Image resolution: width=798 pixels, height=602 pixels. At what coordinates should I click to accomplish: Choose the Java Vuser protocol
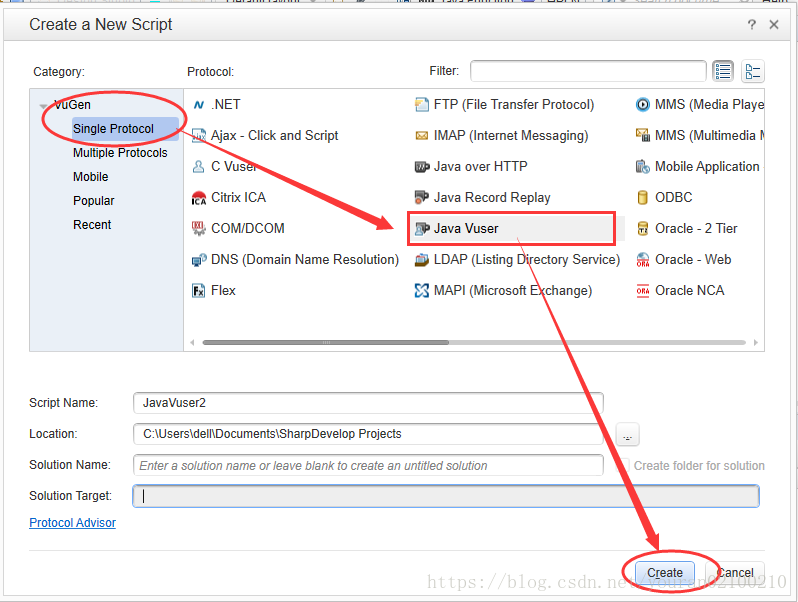pyautogui.click(x=511, y=228)
